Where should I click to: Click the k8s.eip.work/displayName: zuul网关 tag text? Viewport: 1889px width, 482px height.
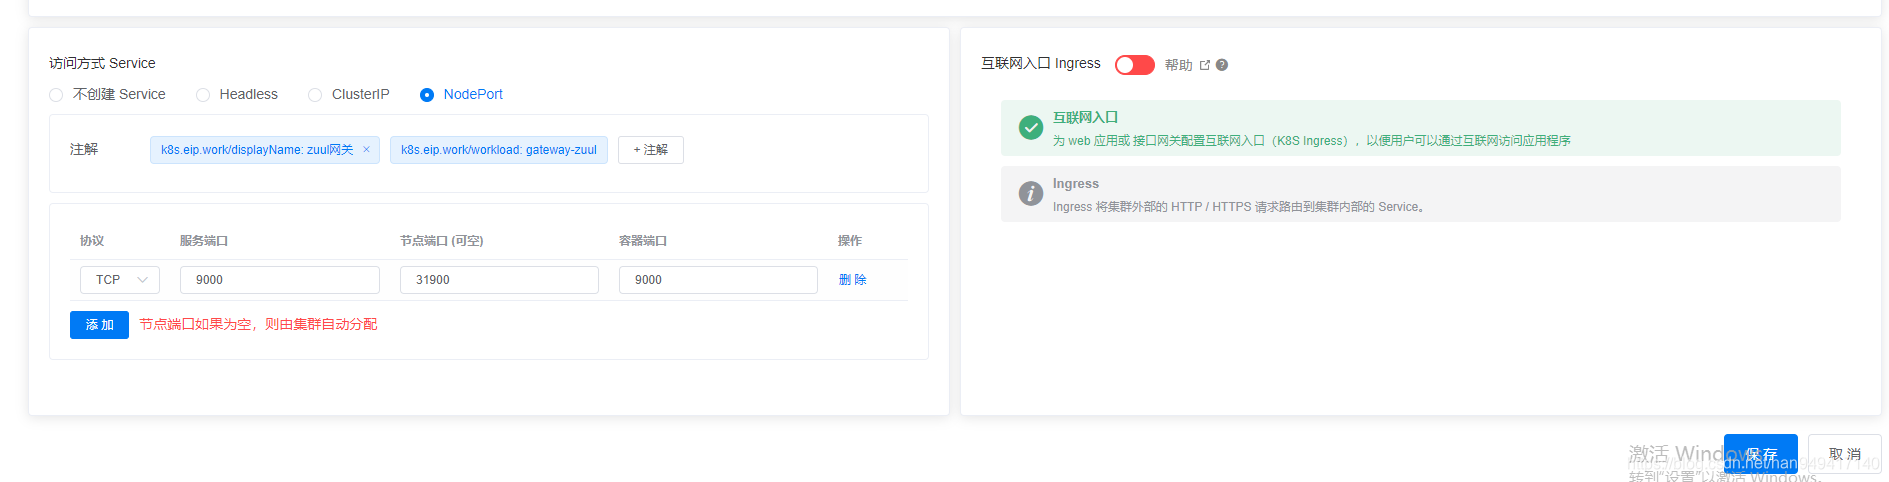pos(257,150)
